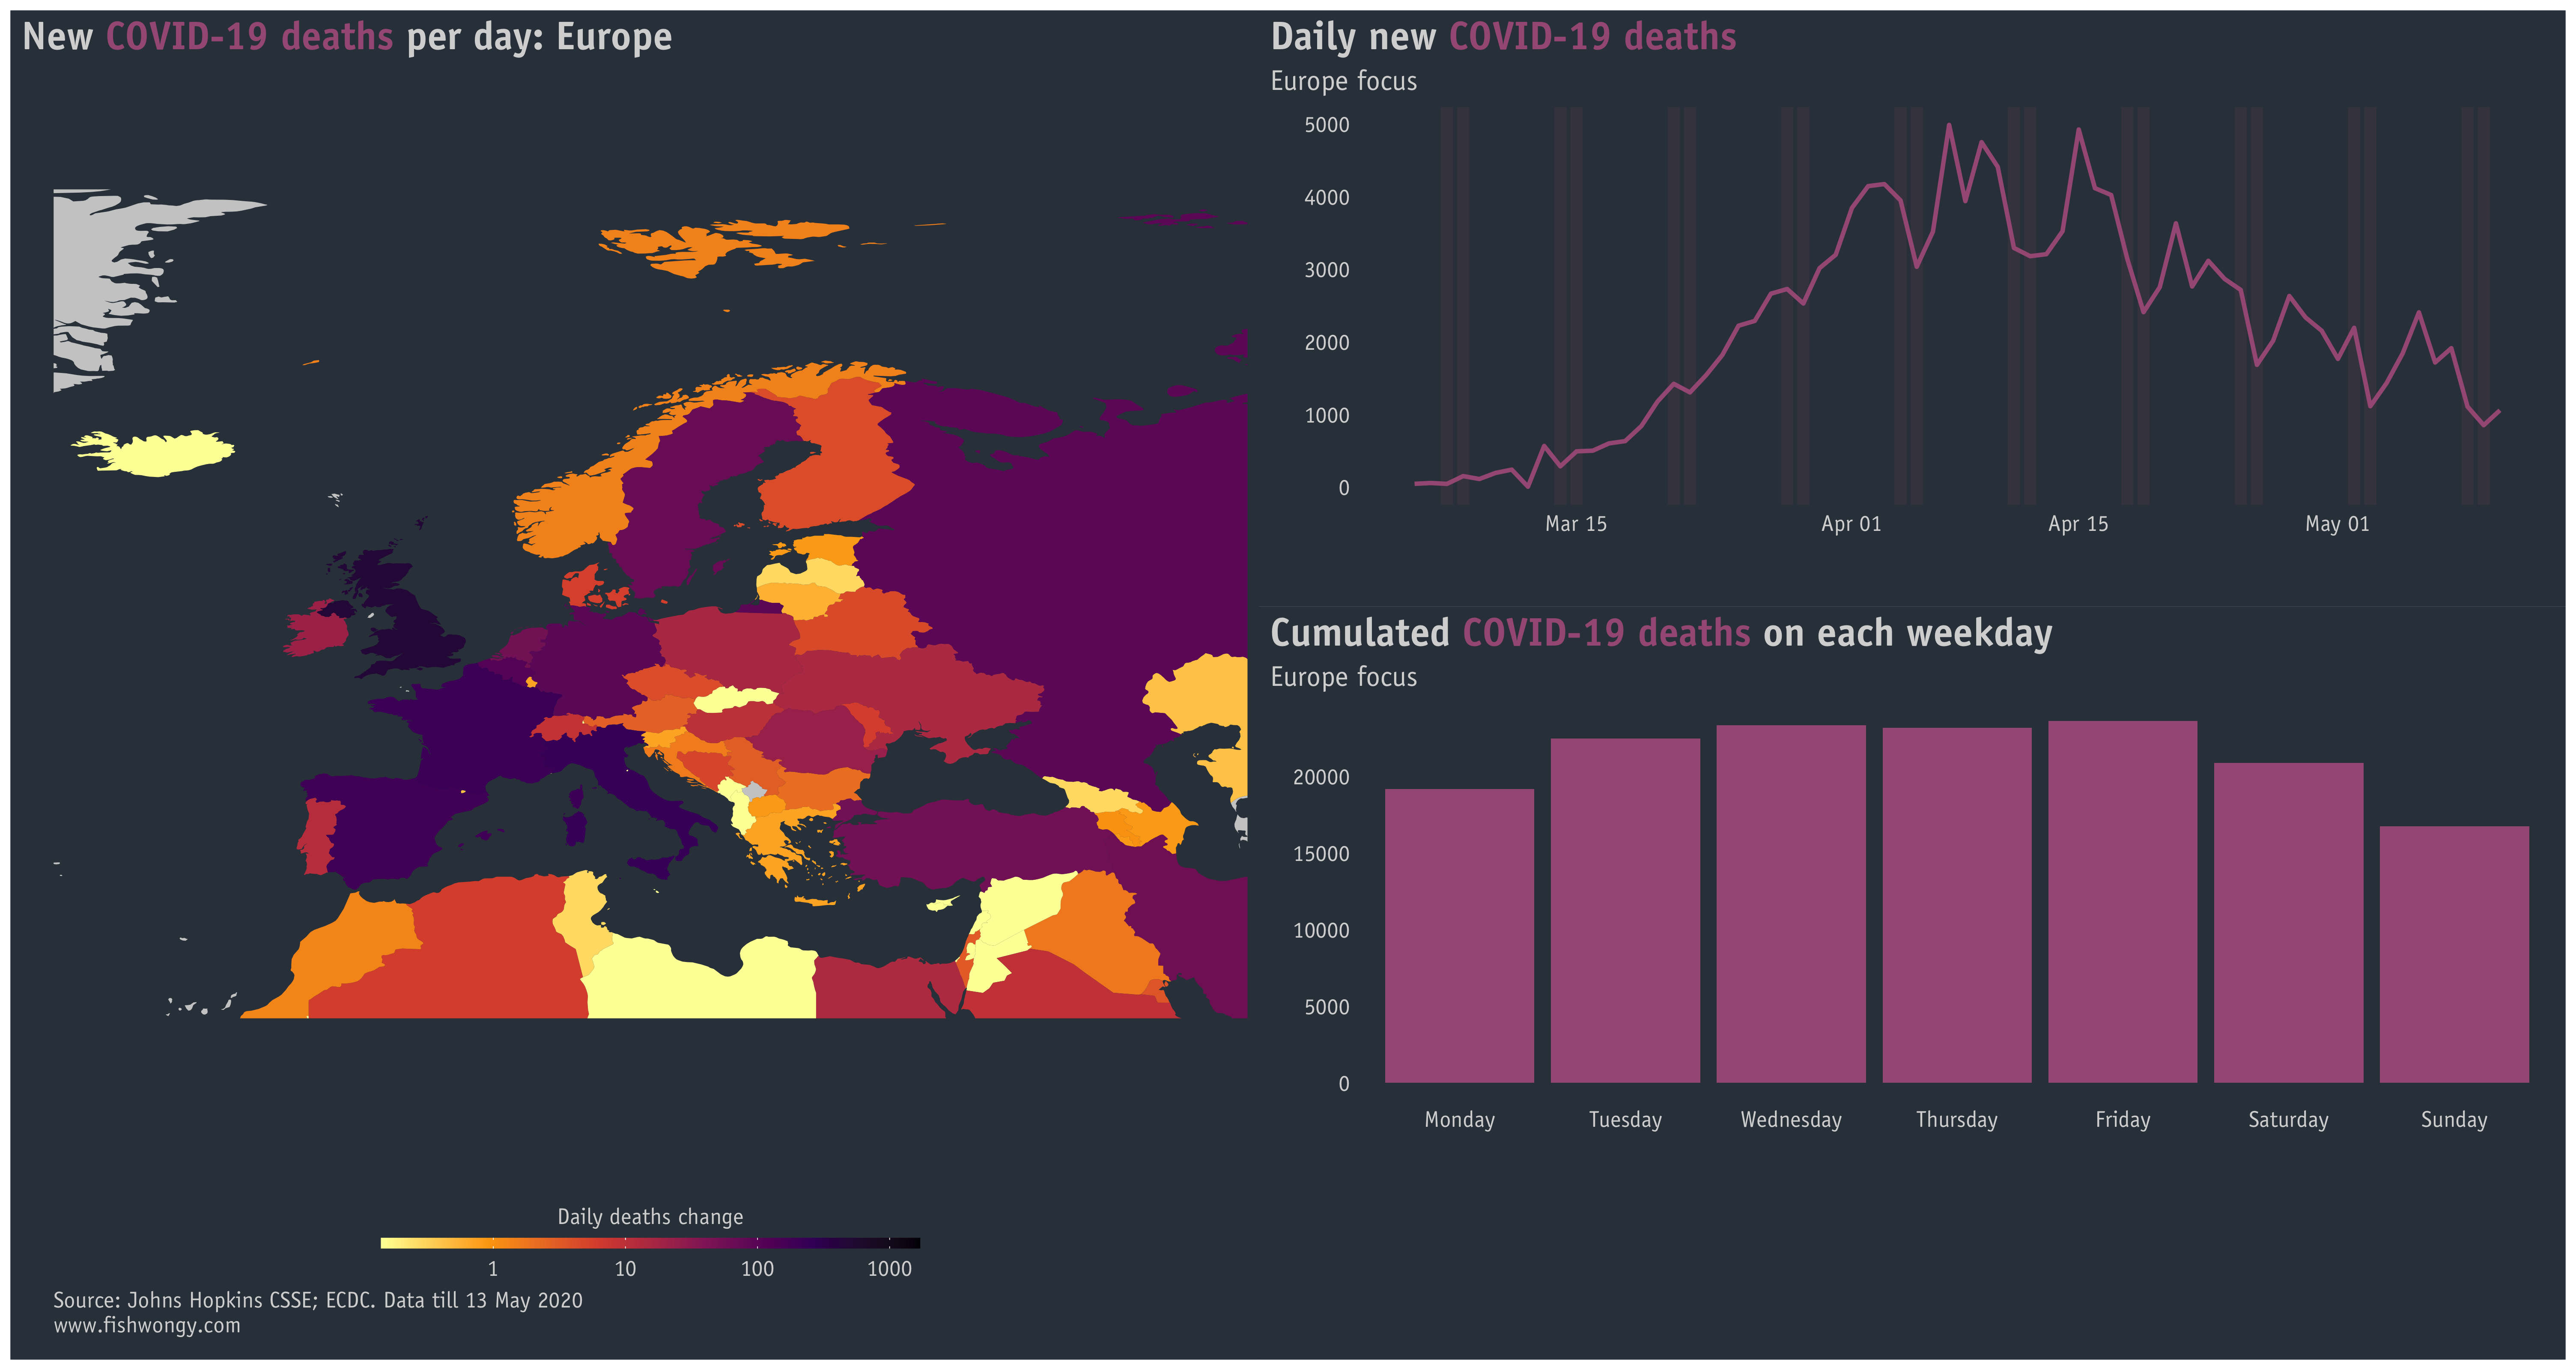Click the Tuesday bar in weekday chart
This screenshot has width=2576, height=1370.
pos(1625,911)
